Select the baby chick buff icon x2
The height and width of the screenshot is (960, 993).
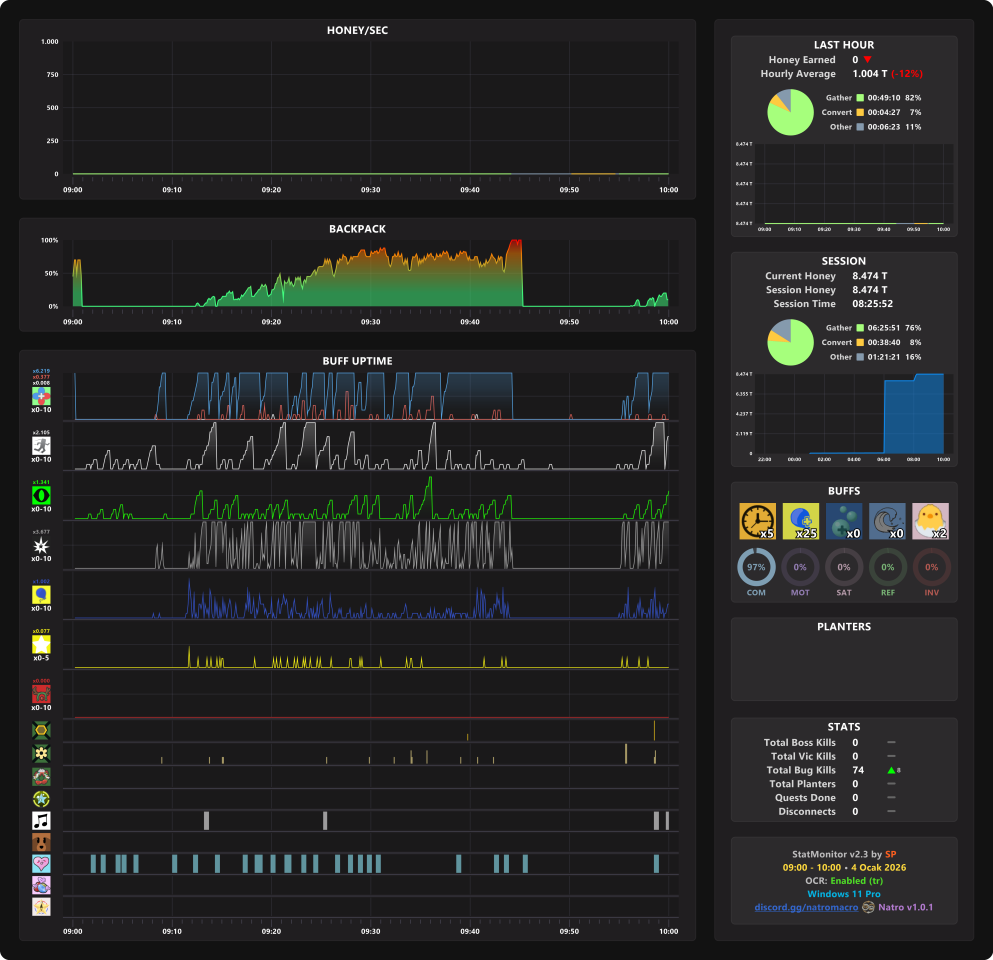click(930, 521)
